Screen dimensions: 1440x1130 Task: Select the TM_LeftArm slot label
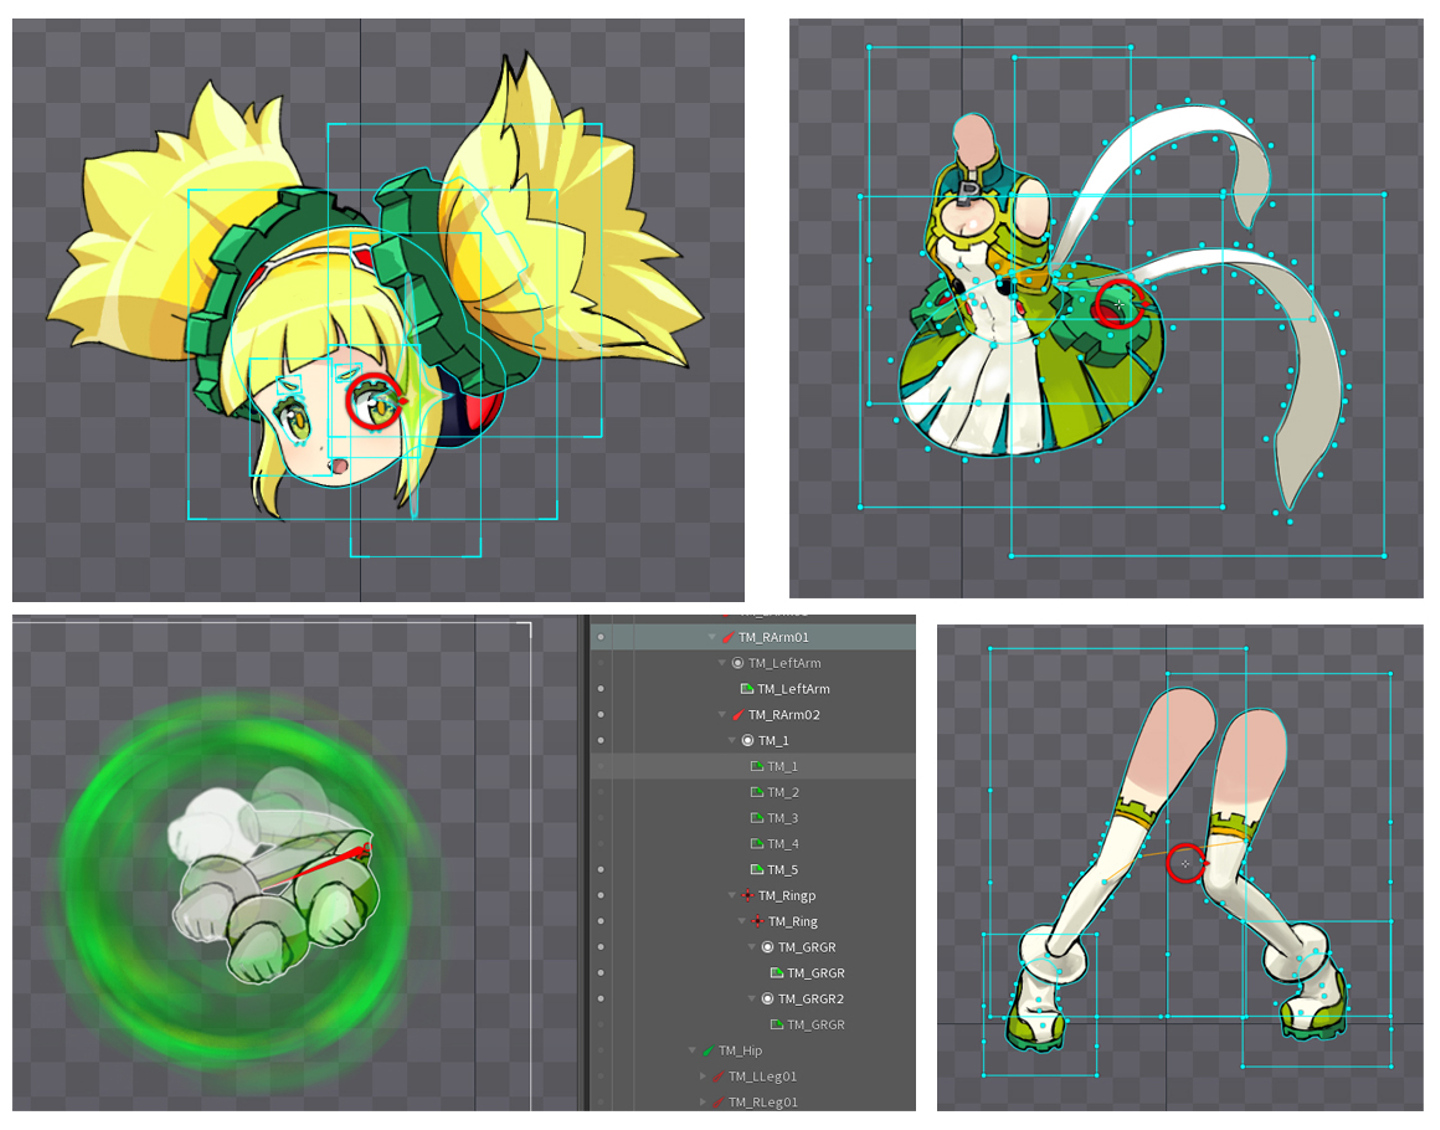coord(785,663)
